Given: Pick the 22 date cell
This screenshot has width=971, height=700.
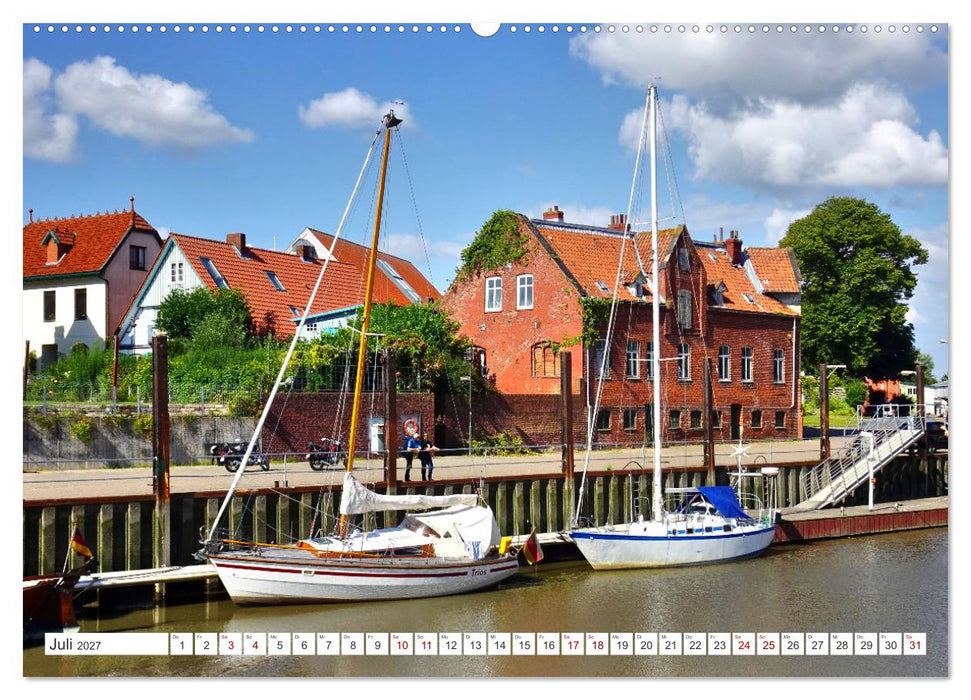Looking at the screenshot, I should pos(695,644).
